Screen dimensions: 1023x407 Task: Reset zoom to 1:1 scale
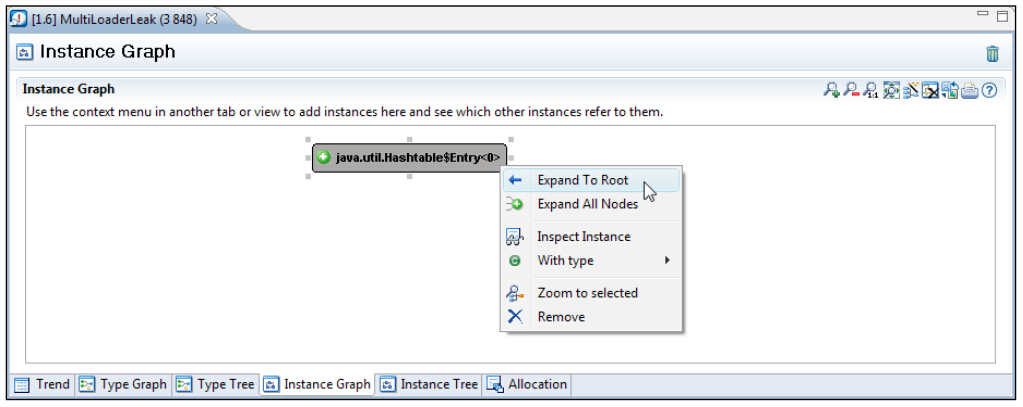(871, 90)
